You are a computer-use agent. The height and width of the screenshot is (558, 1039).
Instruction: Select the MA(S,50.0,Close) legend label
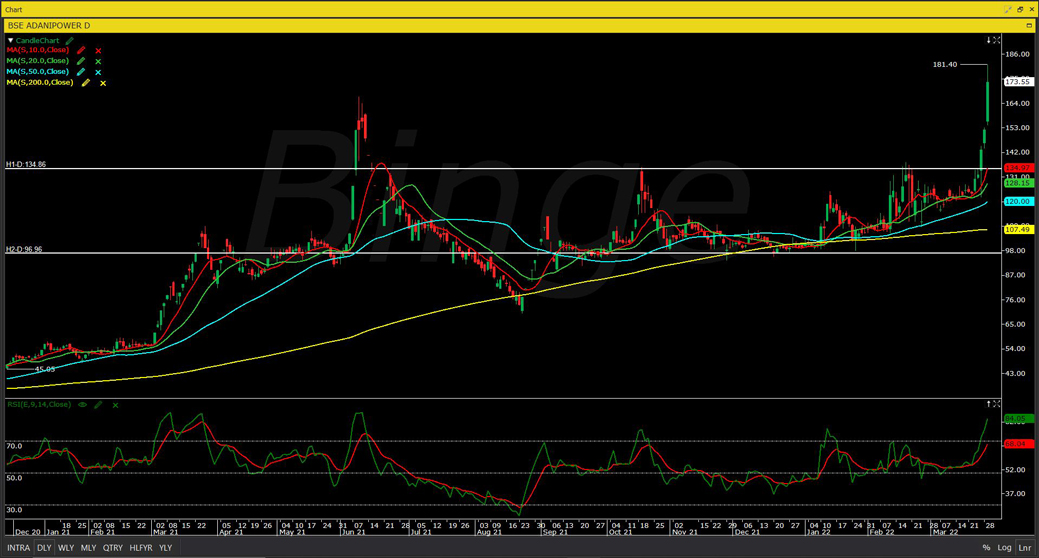pyautogui.click(x=38, y=72)
